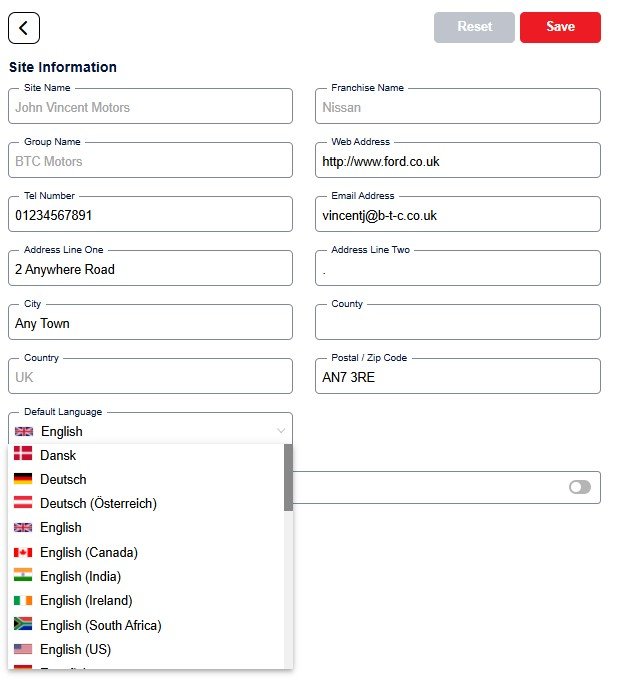This screenshot has height=694, width=622.
Task: Click the Austrian flag icon
Action: point(23,503)
